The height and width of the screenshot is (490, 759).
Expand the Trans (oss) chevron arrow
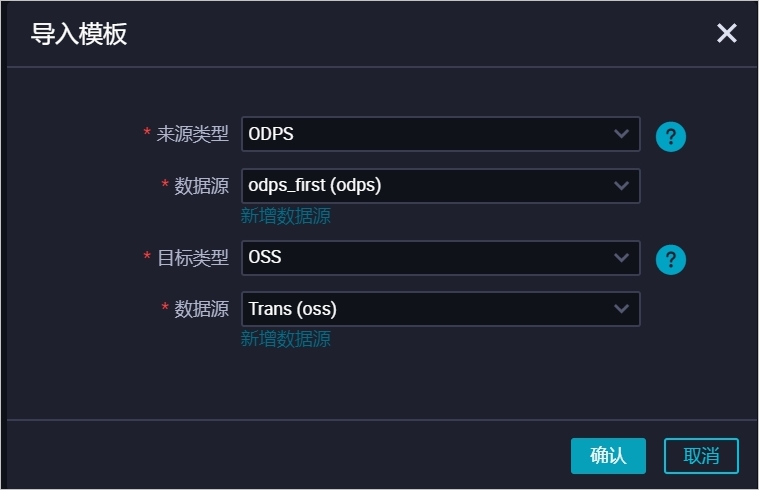pos(621,308)
